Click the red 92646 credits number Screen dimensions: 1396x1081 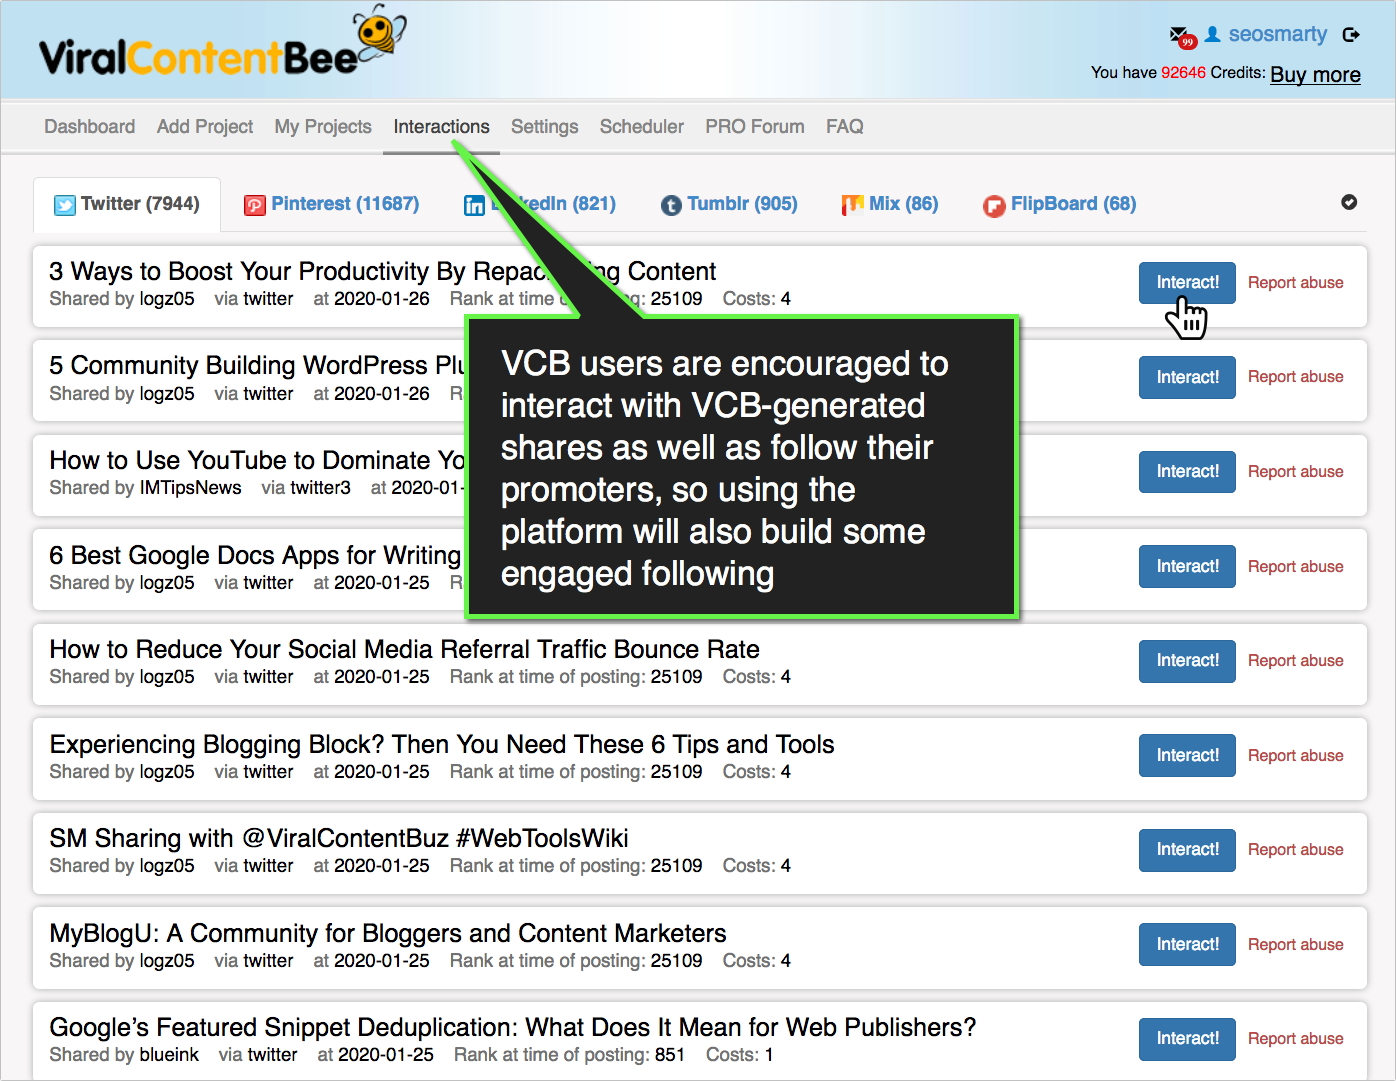pyautogui.click(x=1183, y=72)
